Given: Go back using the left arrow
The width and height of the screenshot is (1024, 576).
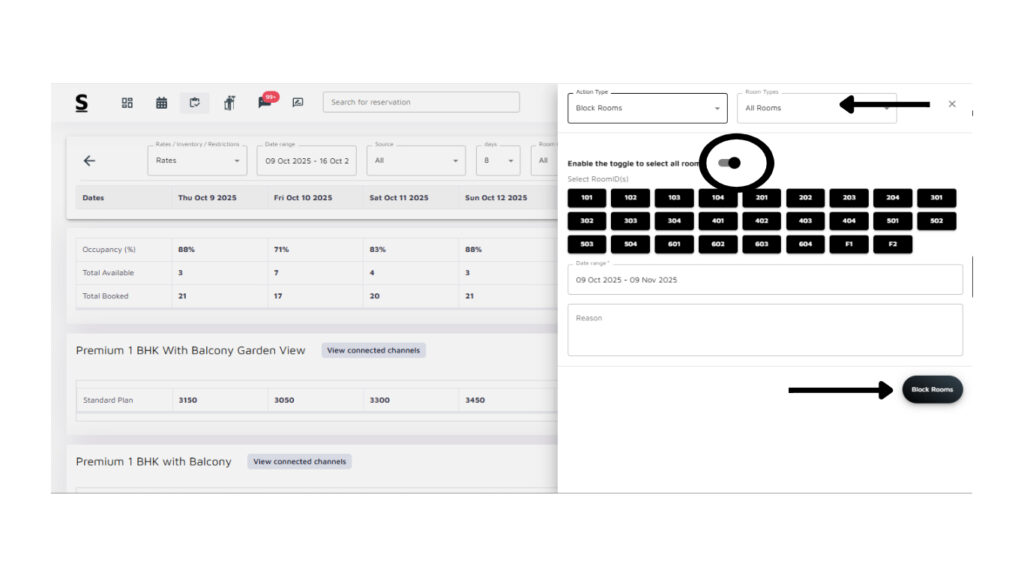Looking at the screenshot, I should coord(89,160).
